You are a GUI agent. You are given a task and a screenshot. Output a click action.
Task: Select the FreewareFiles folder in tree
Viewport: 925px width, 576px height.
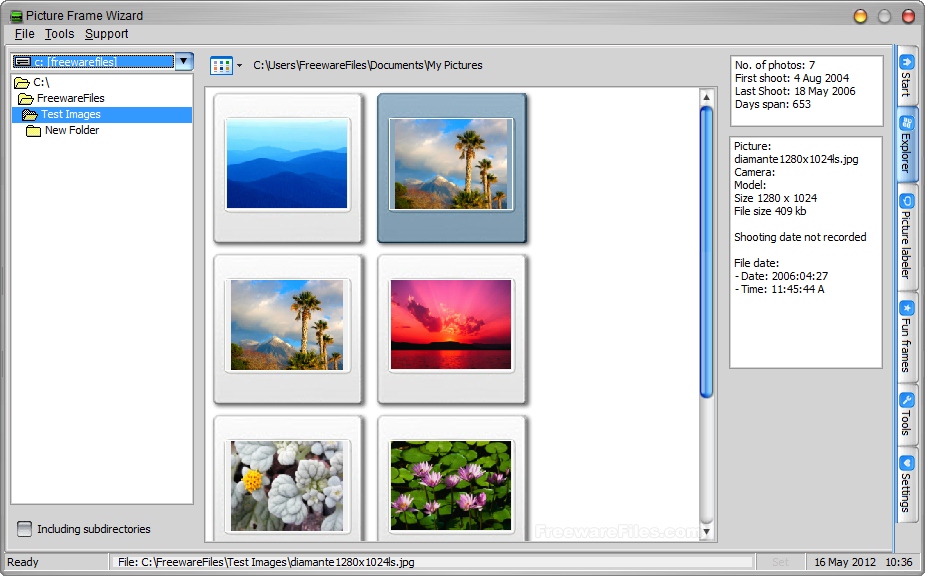pyautogui.click(x=71, y=98)
